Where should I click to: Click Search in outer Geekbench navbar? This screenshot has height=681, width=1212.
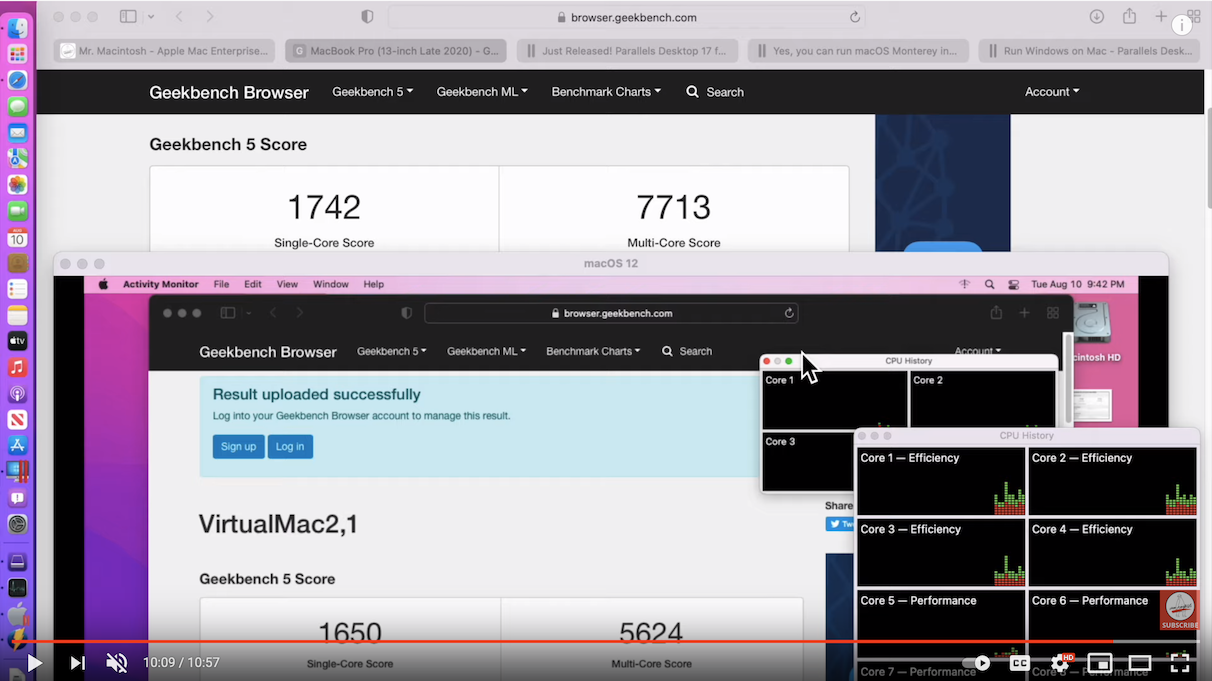tap(715, 92)
